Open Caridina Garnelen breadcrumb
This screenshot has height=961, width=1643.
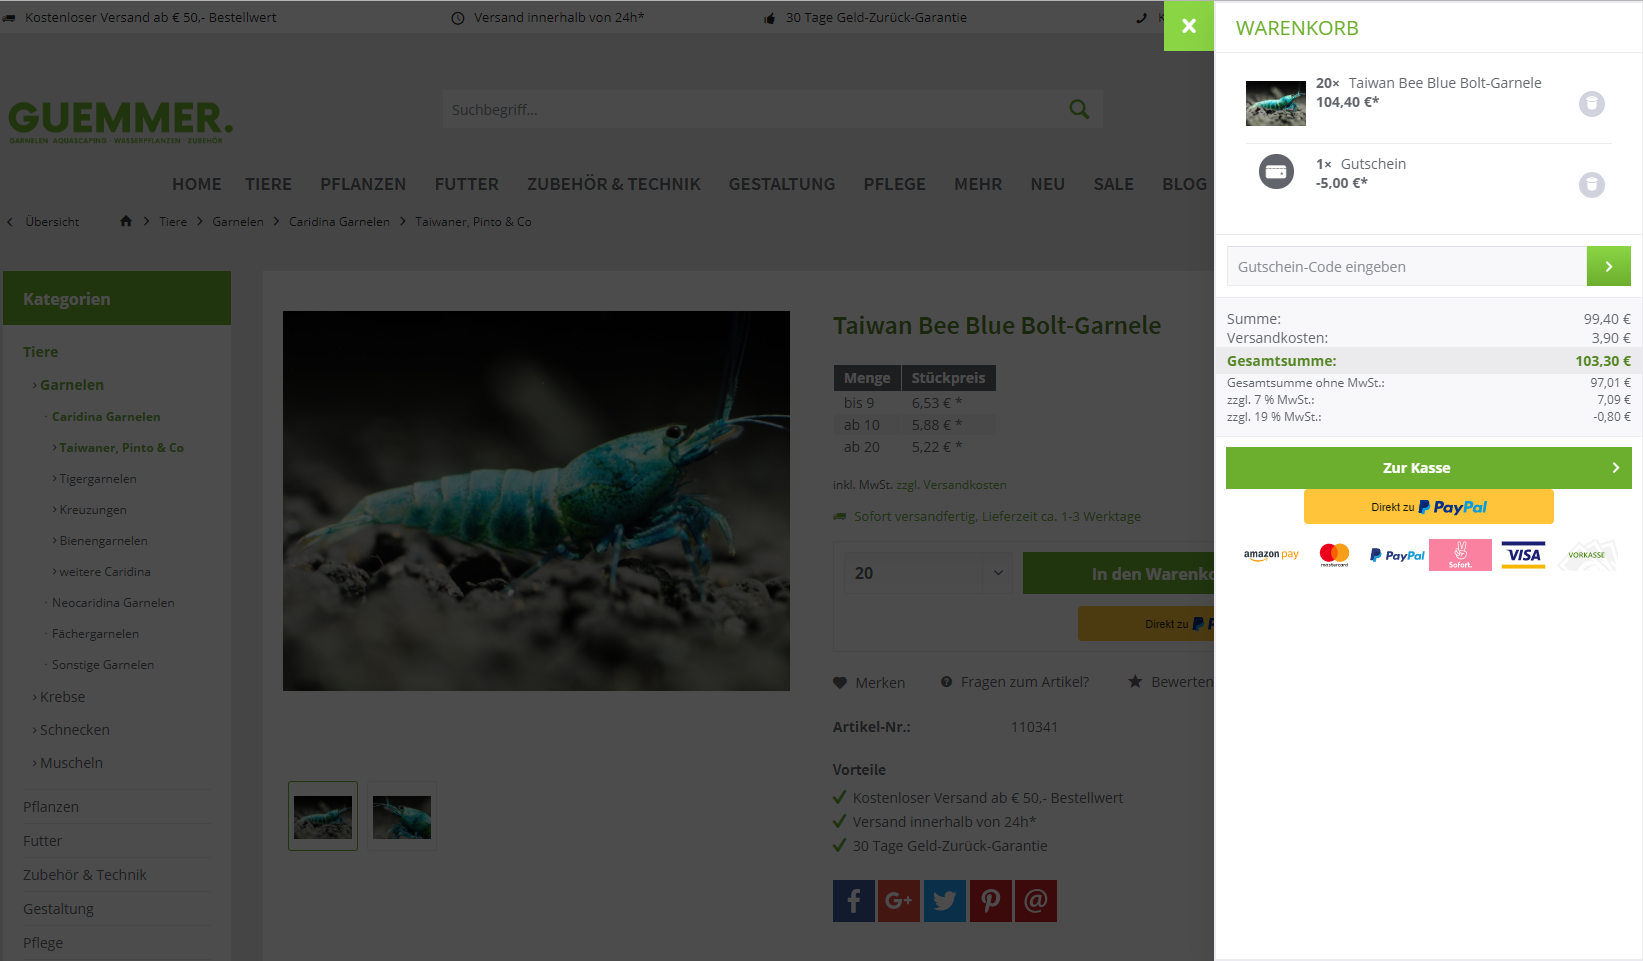[339, 222]
